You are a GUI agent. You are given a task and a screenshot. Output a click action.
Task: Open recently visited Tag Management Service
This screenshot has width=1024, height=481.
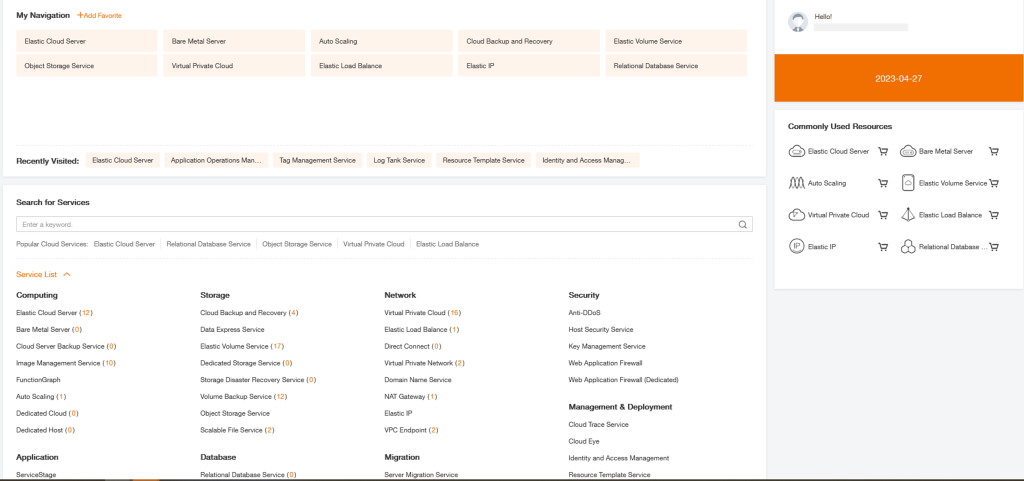(x=317, y=161)
